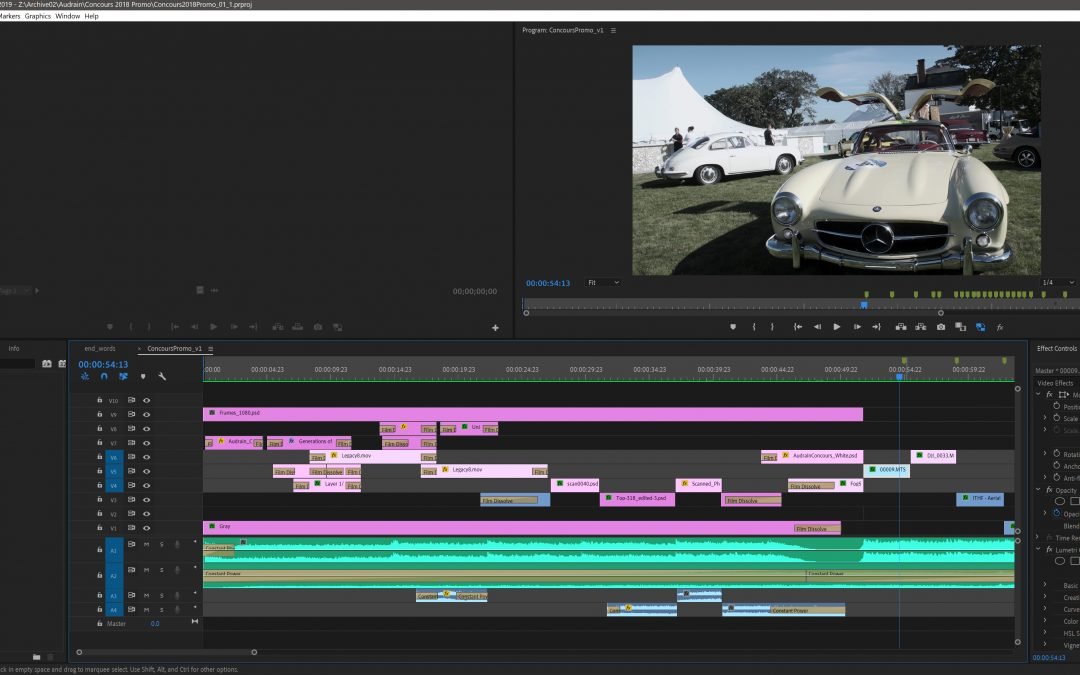This screenshot has width=1080, height=675.
Task: Open the Source monitor button editor plus
Action: point(495,328)
